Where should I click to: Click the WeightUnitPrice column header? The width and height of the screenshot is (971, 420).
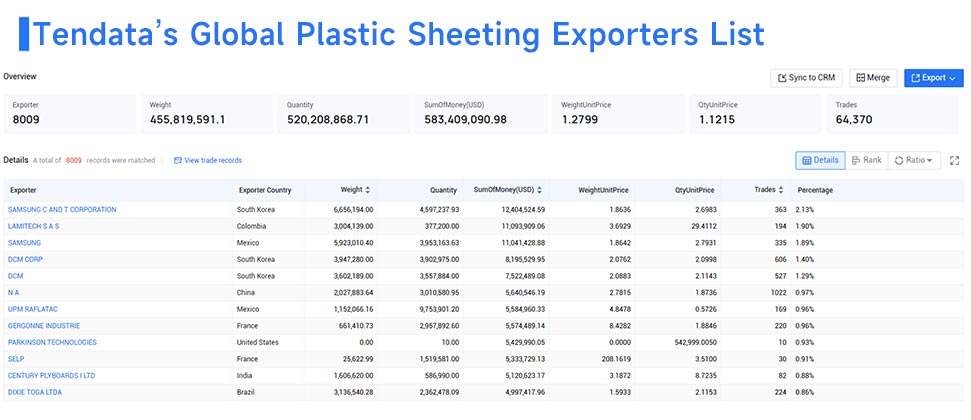603,191
